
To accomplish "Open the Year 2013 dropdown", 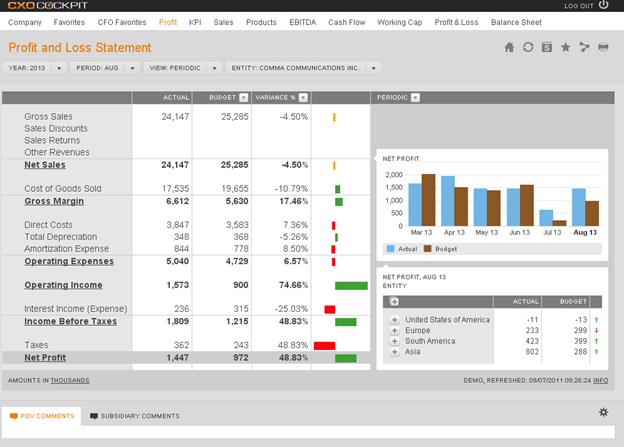I will [x=59, y=68].
